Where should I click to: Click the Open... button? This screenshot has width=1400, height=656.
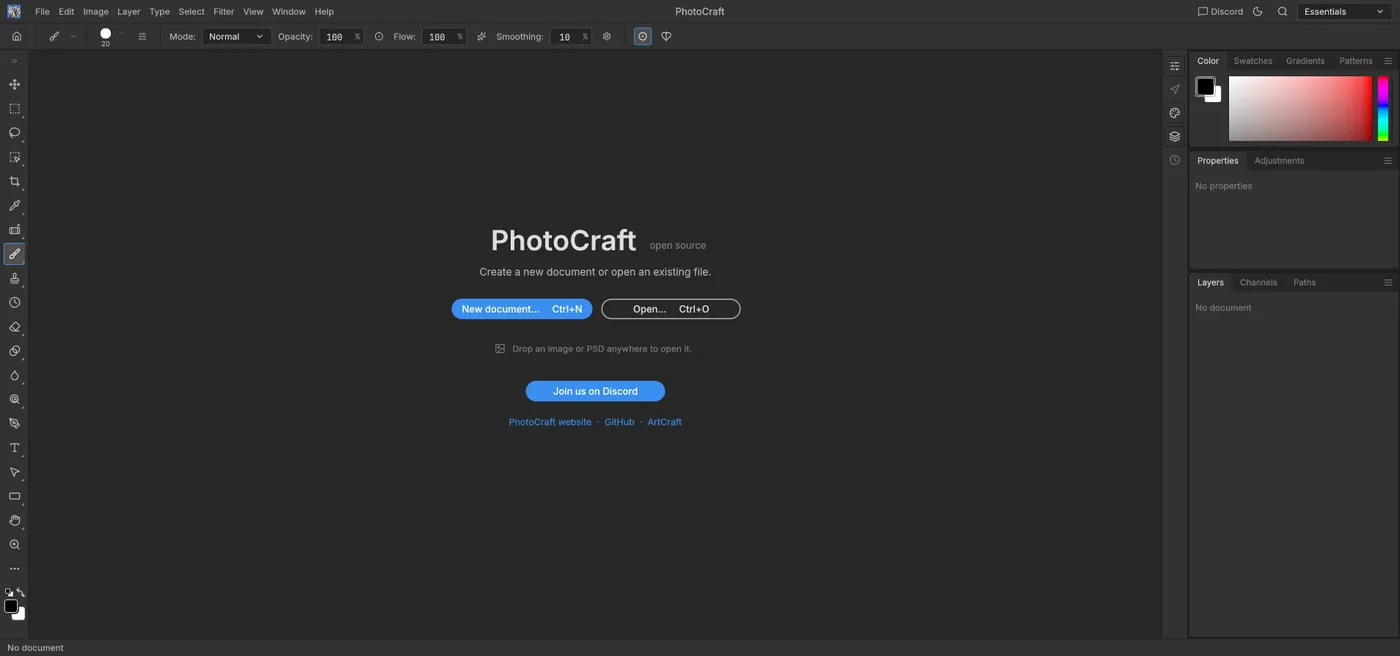click(x=671, y=309)
